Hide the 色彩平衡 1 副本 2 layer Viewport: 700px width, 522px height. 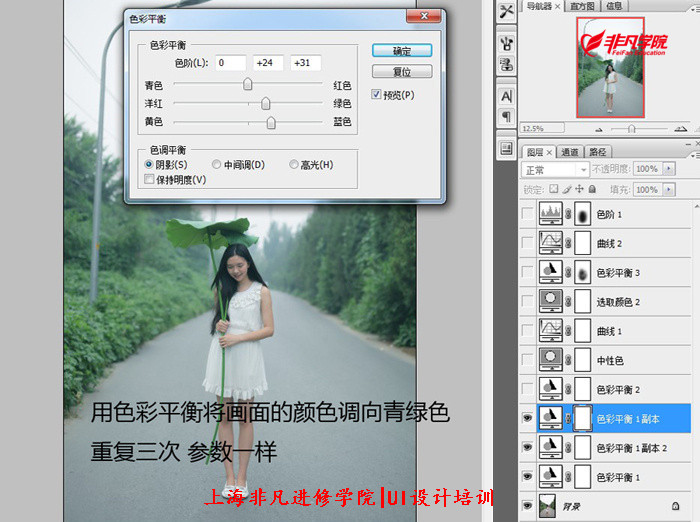click(528, 447)
